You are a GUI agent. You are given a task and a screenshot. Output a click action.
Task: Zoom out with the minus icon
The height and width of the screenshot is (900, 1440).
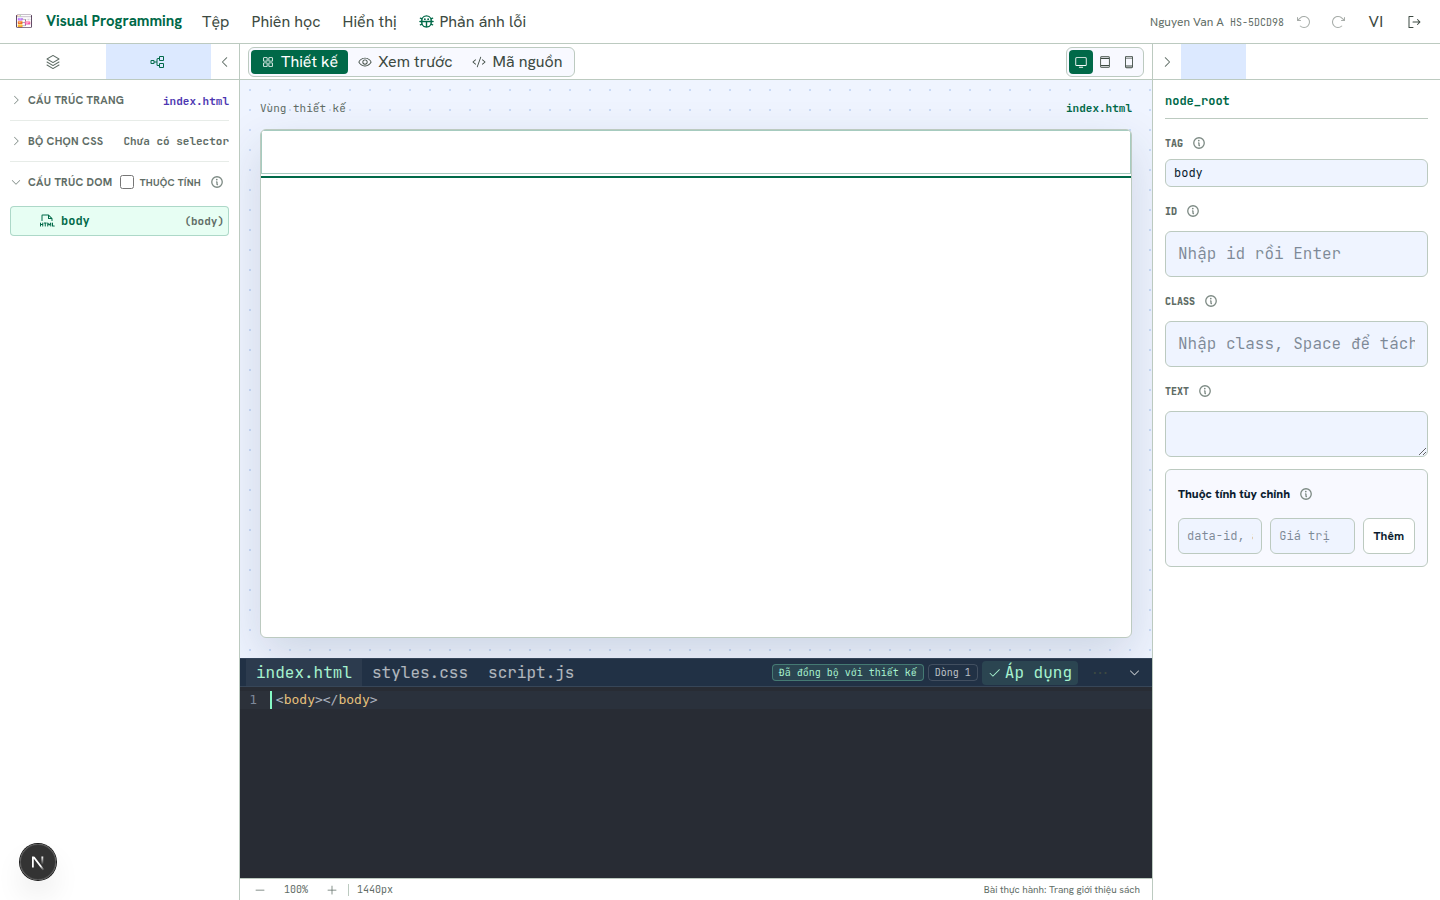coord(260,890)
